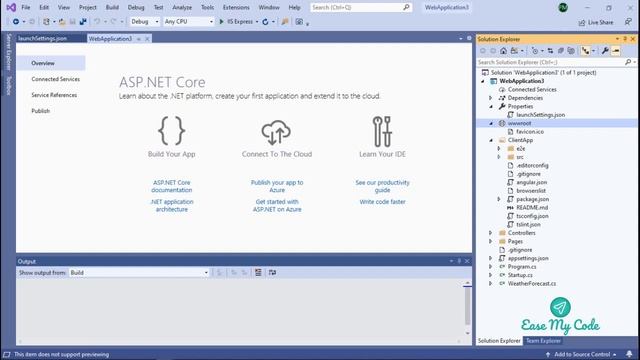Viewport: 640px width, 360px height.
Task: Collapse the wwwroot folder
Action: (x=491, y=123)
